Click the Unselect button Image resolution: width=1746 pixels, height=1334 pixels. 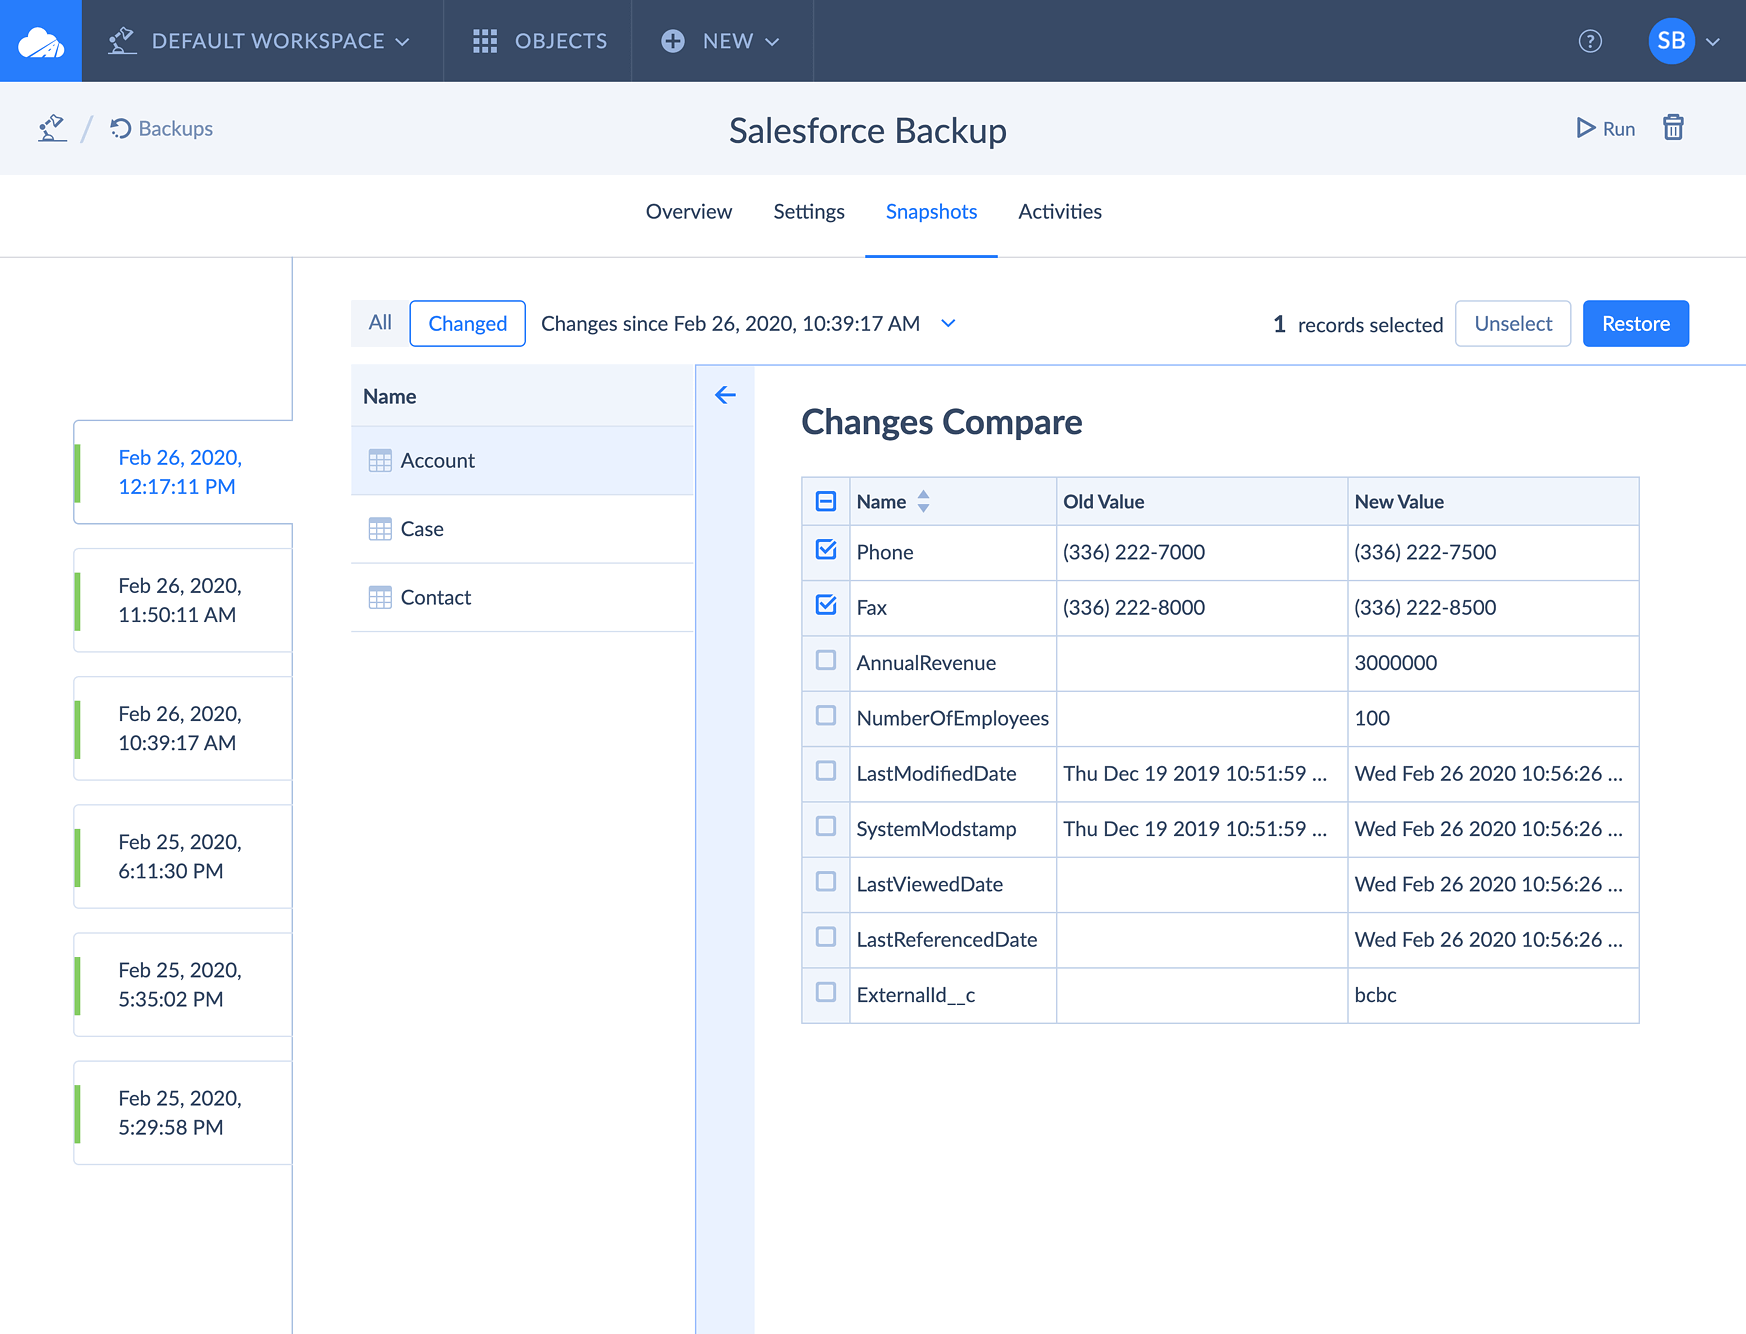coord(1512,324)
